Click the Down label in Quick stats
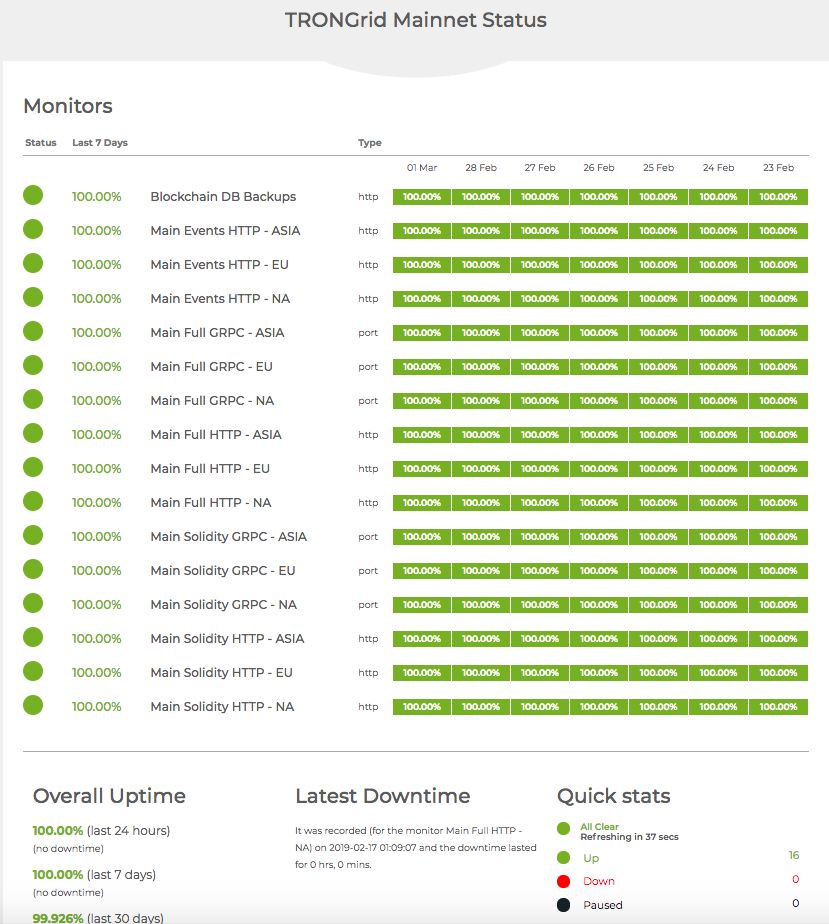The height and width of the screenshot is (924, 829). pos(599,881)
